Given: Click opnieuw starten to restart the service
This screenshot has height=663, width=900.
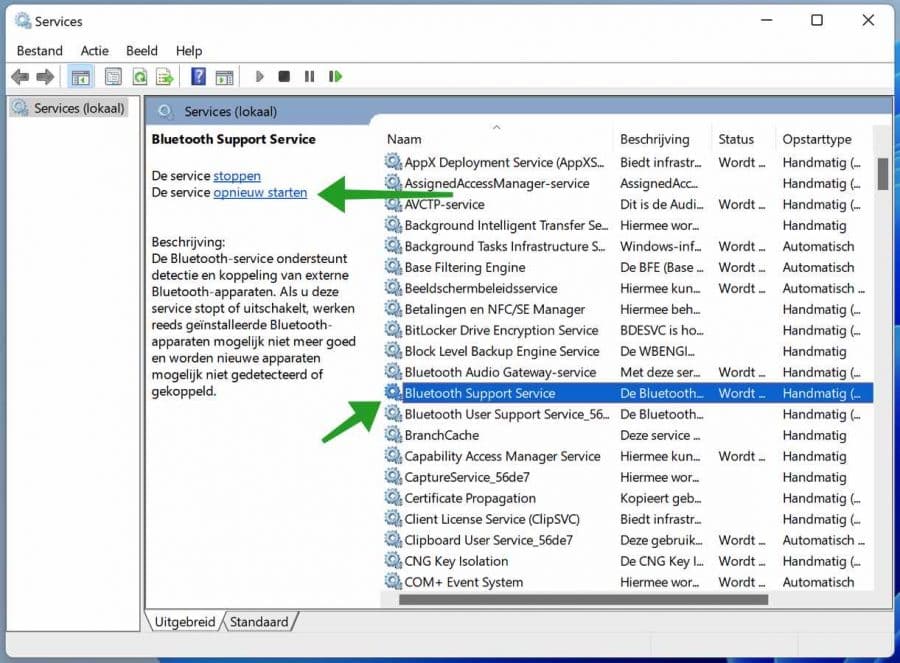Looking at the screenshot, I should click(259, 192).
